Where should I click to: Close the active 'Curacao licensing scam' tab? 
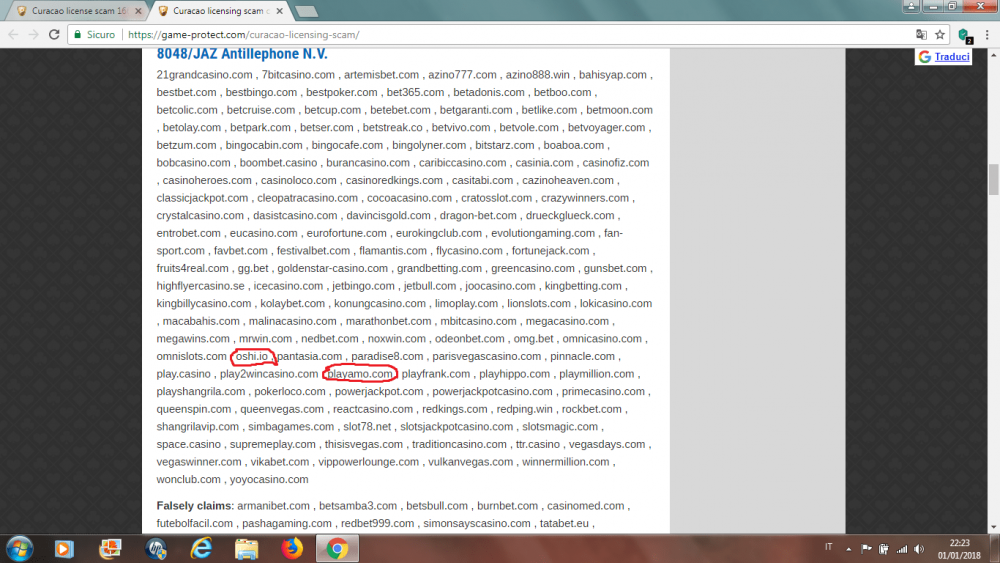coord(279,11)
